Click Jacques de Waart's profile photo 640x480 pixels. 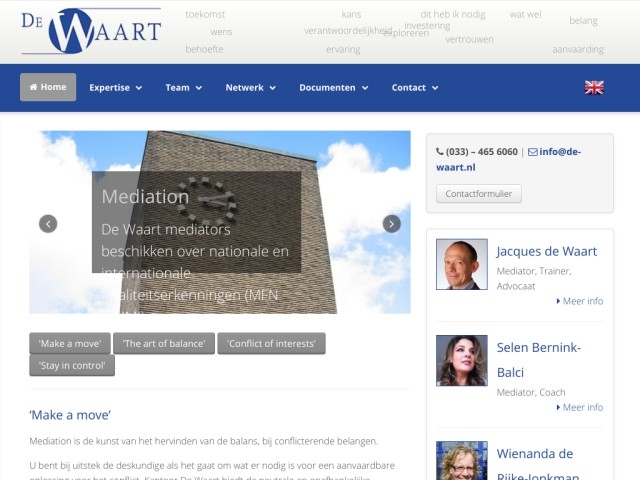(x=462, y=264)
